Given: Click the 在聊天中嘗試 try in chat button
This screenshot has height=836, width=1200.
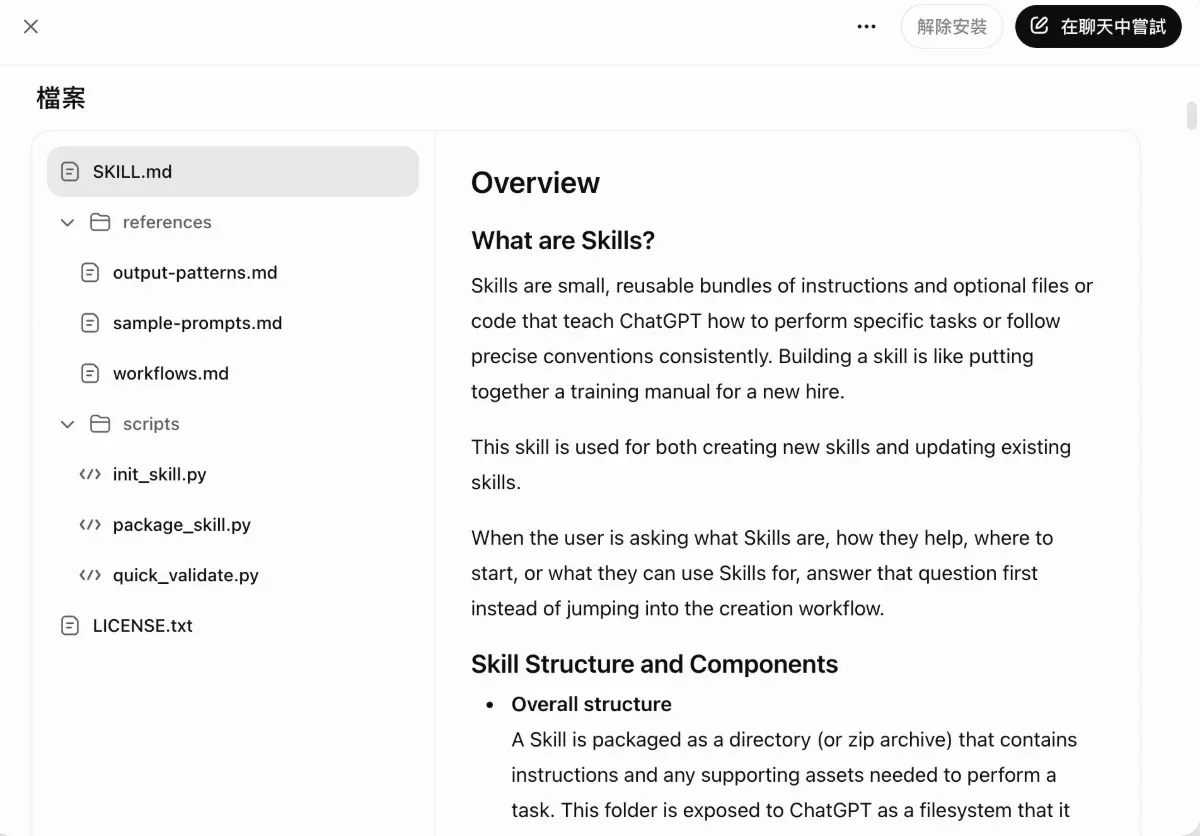Looking at the screenshot, I should [x=1098, y=27].
